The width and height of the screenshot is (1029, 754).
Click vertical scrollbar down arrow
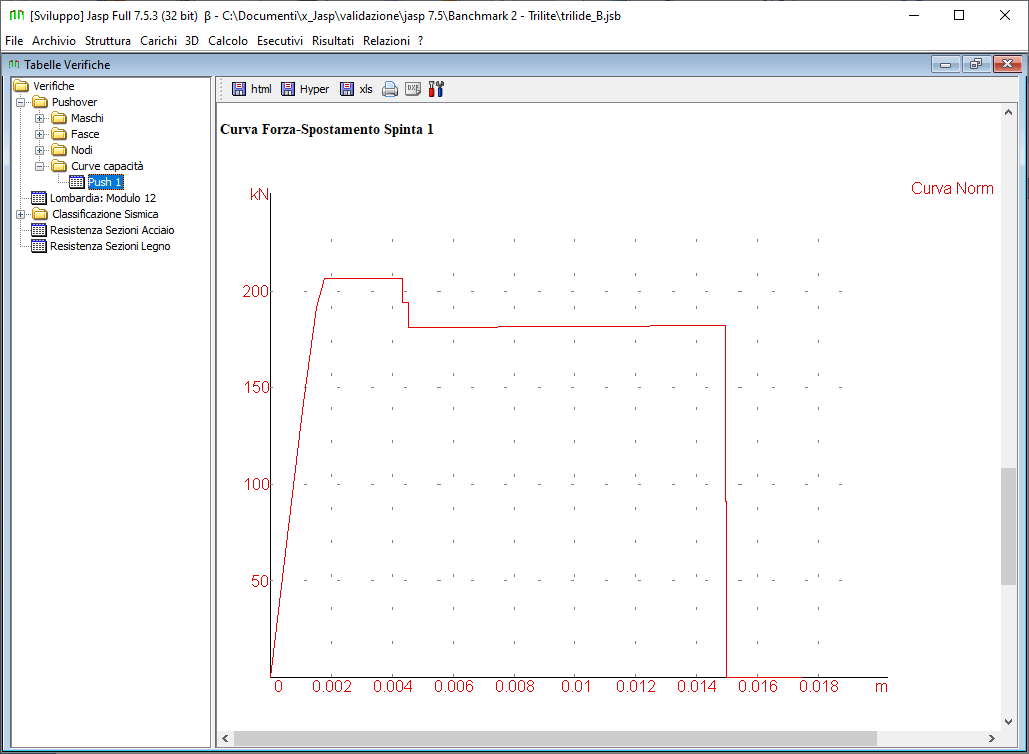(x=1008, y=722)
